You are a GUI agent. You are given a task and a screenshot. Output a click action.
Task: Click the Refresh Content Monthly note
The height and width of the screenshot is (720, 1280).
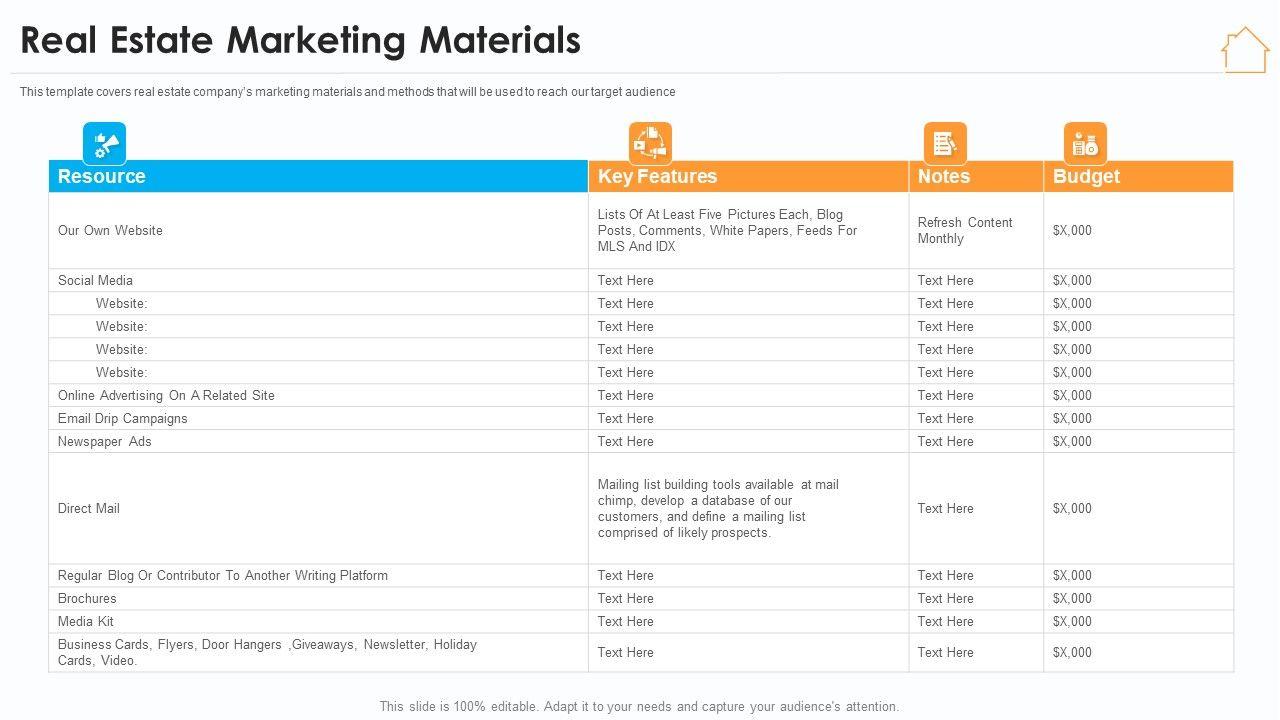click(x=965, y=230)
